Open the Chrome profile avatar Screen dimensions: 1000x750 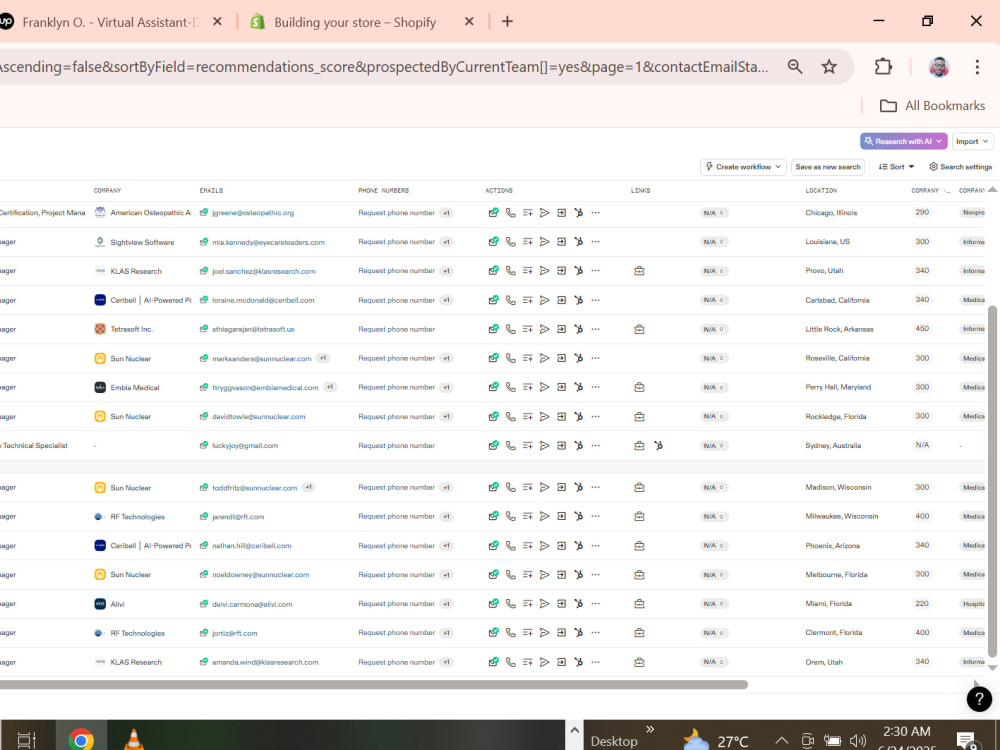(939, 66)
